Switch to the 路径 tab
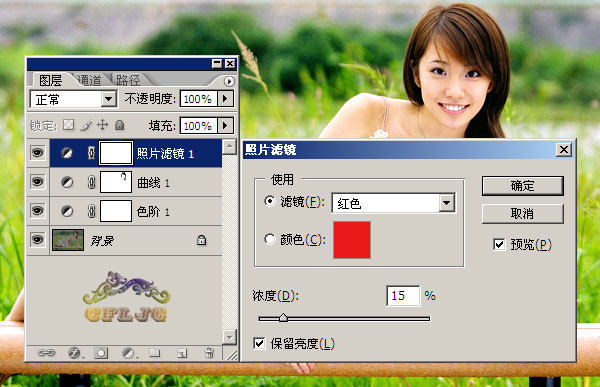This screenshot has height=387, width=600. click(x=128, y=80)
